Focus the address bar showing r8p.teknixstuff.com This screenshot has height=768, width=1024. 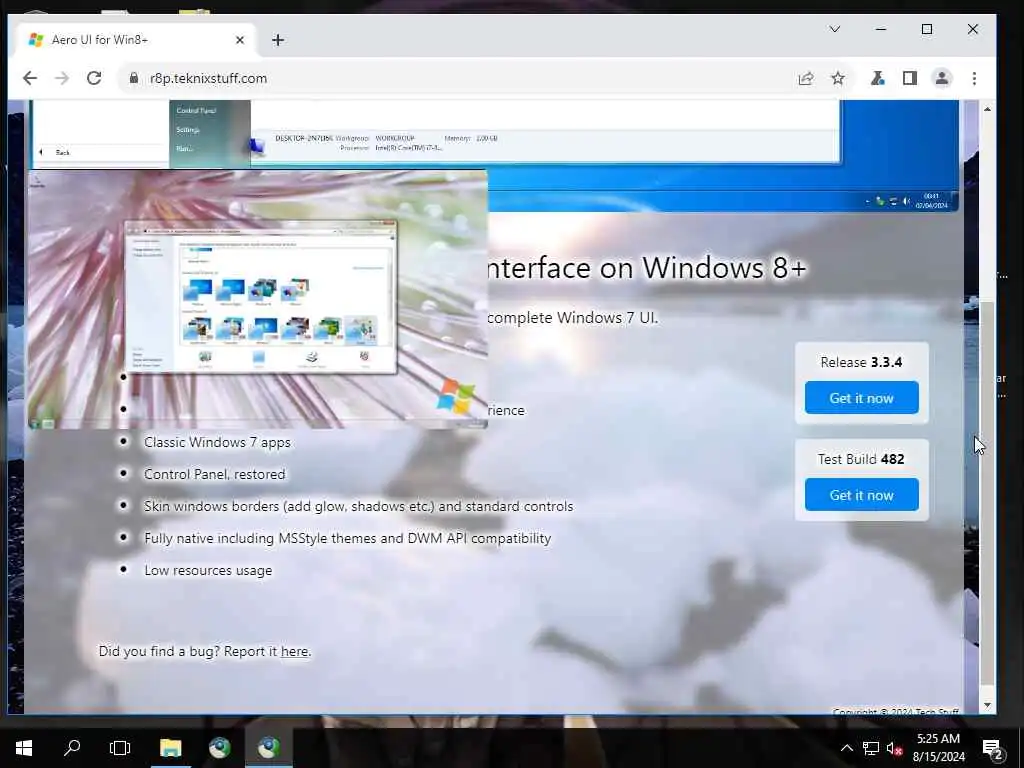(457, 78)
